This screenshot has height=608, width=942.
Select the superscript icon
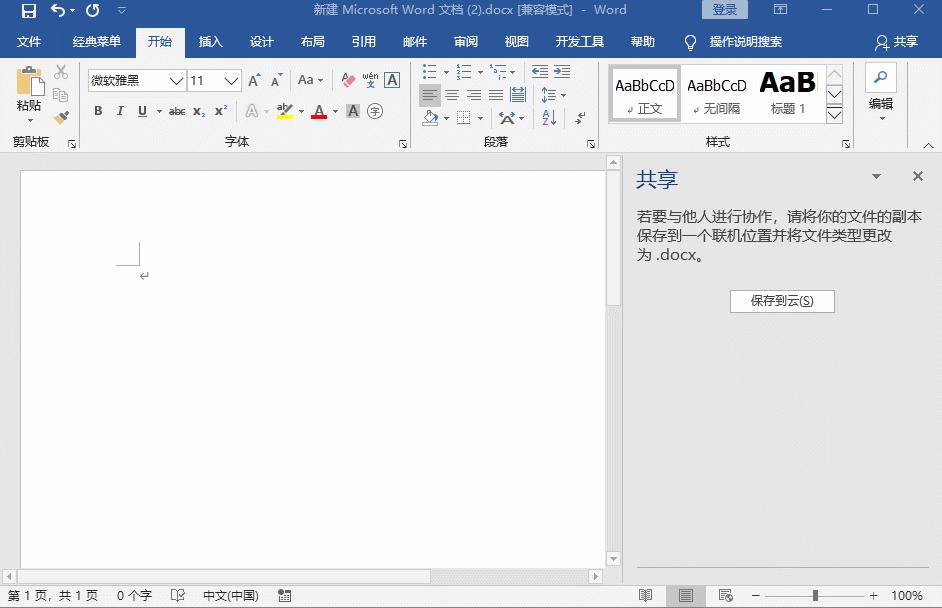tap(222, 111)
